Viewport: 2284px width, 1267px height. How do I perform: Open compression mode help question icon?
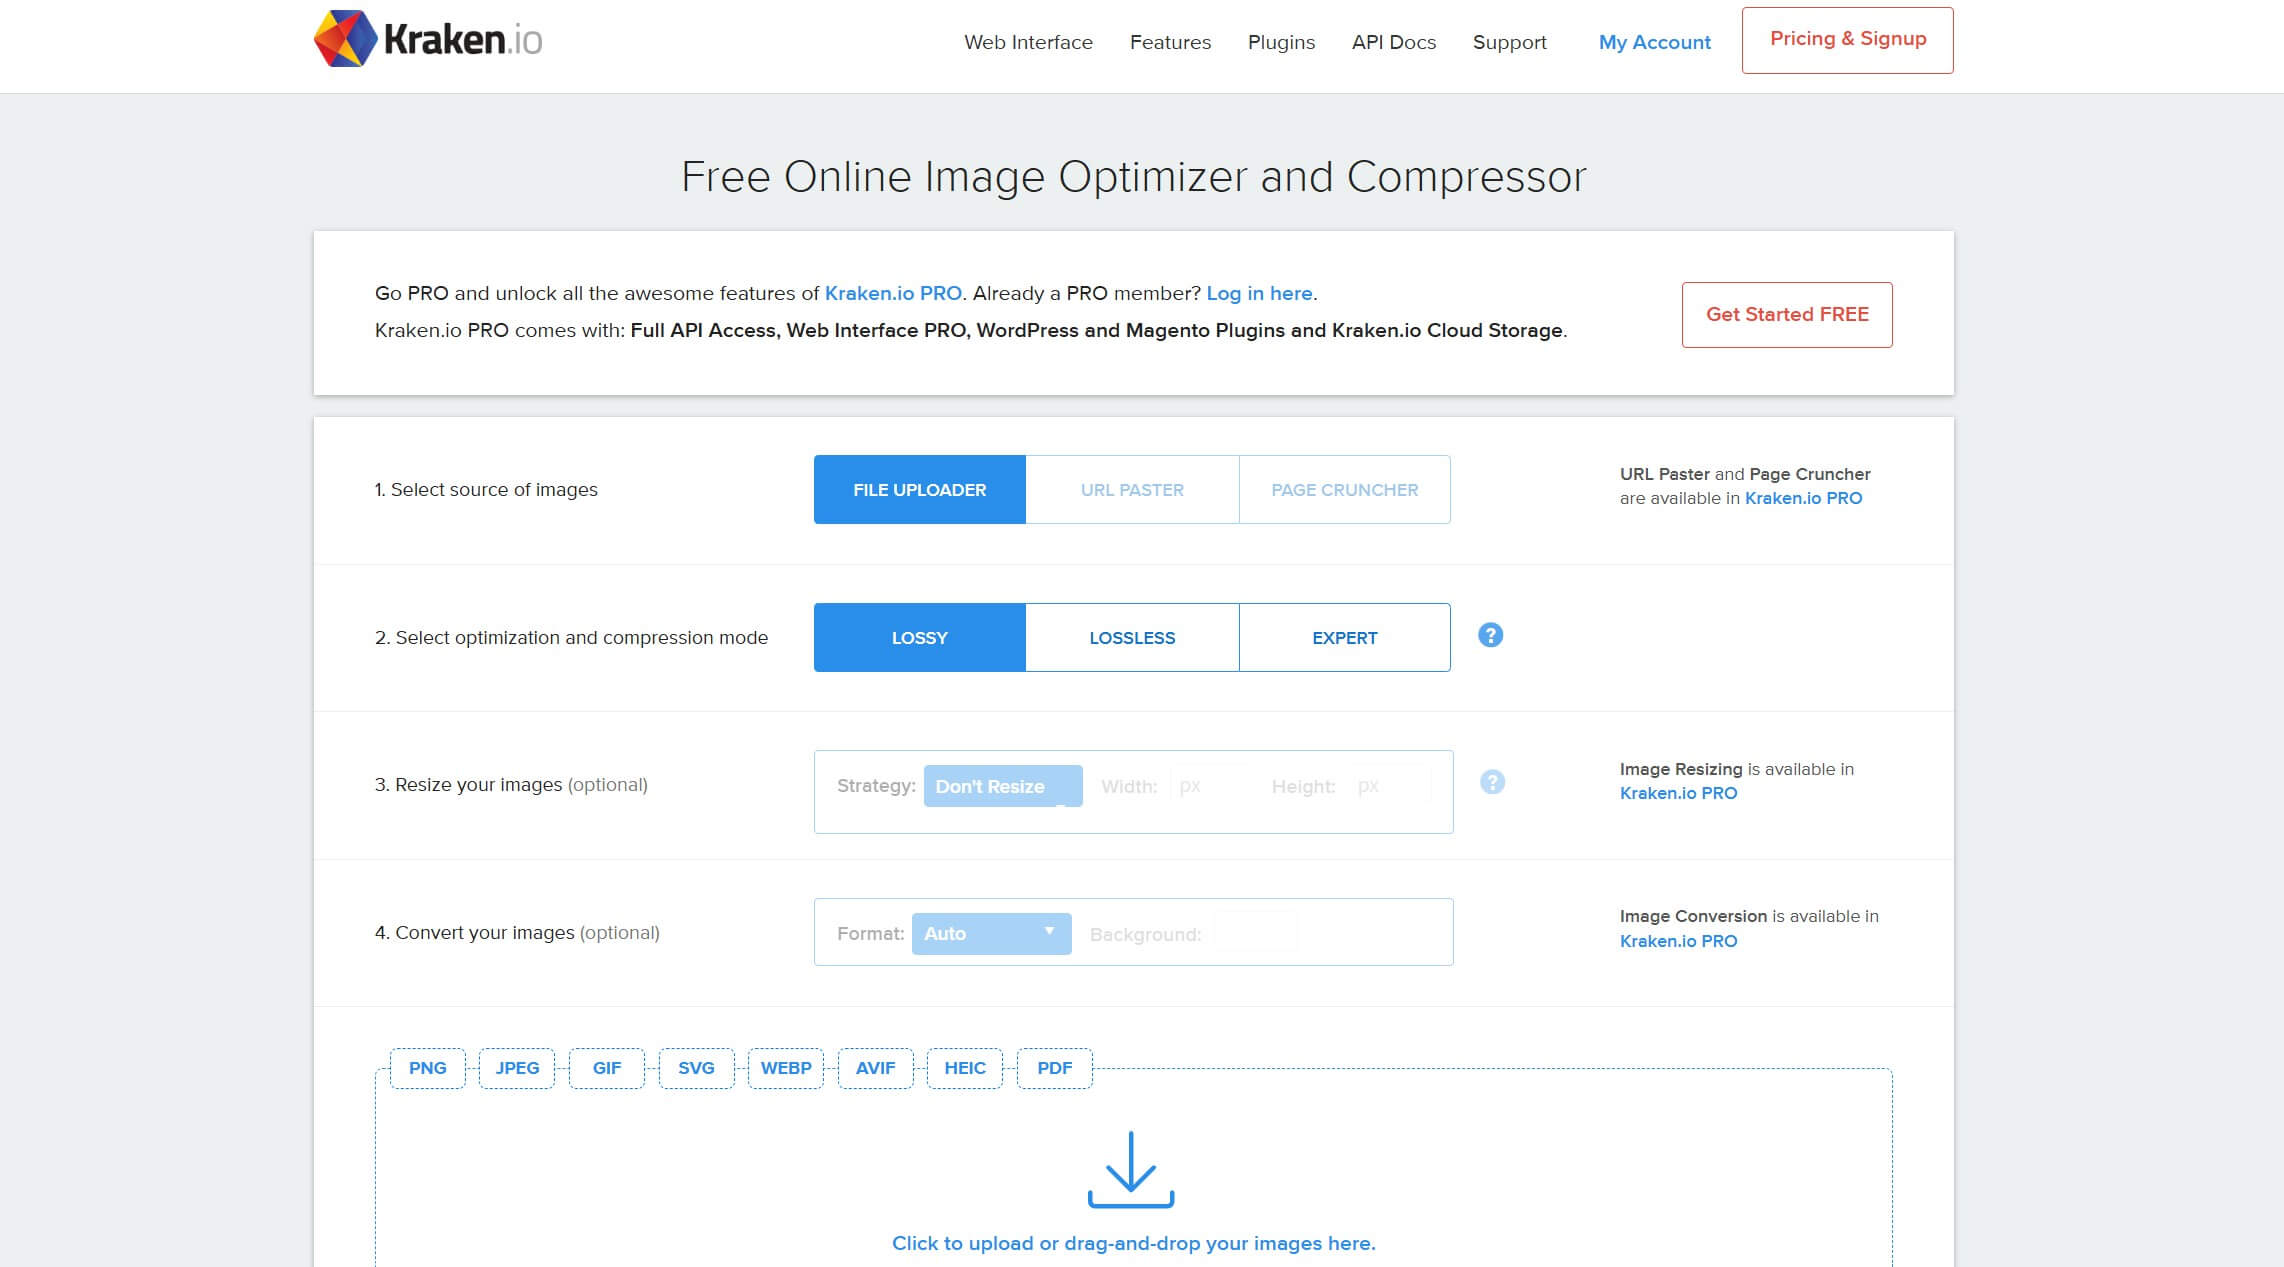coord(1490,635)
